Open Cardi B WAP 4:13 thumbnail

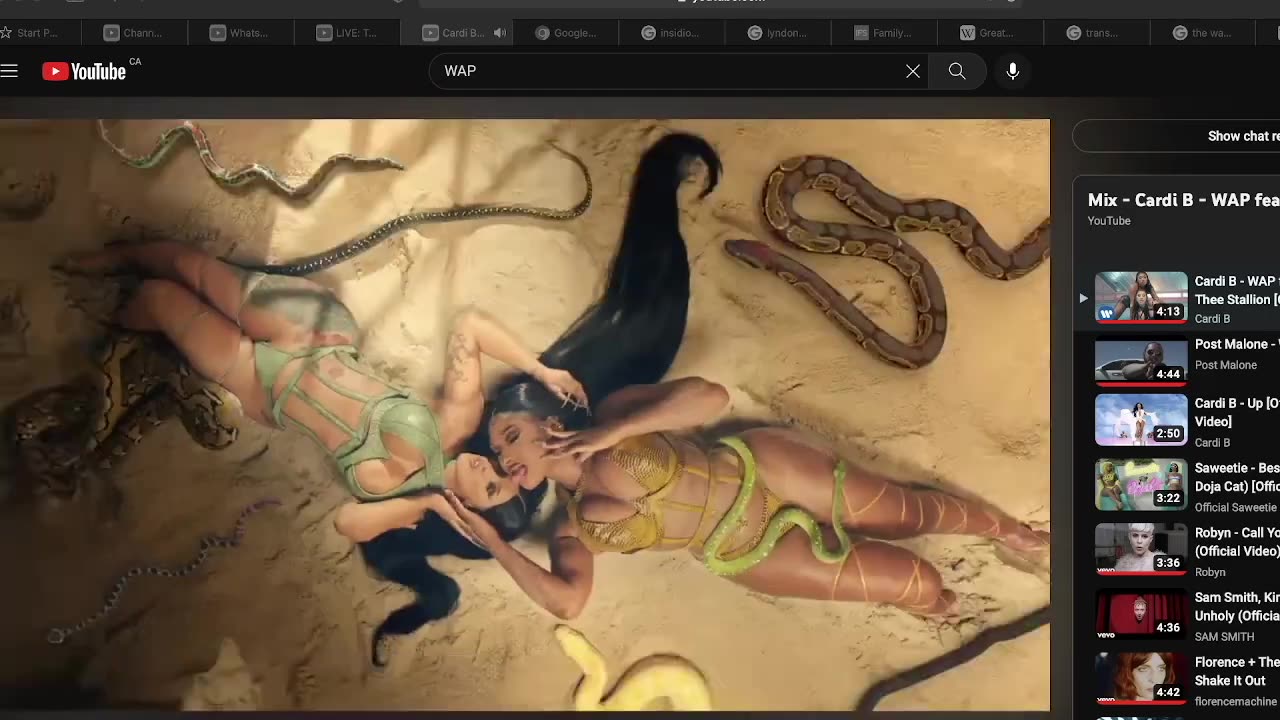[x=1141, y=296]
